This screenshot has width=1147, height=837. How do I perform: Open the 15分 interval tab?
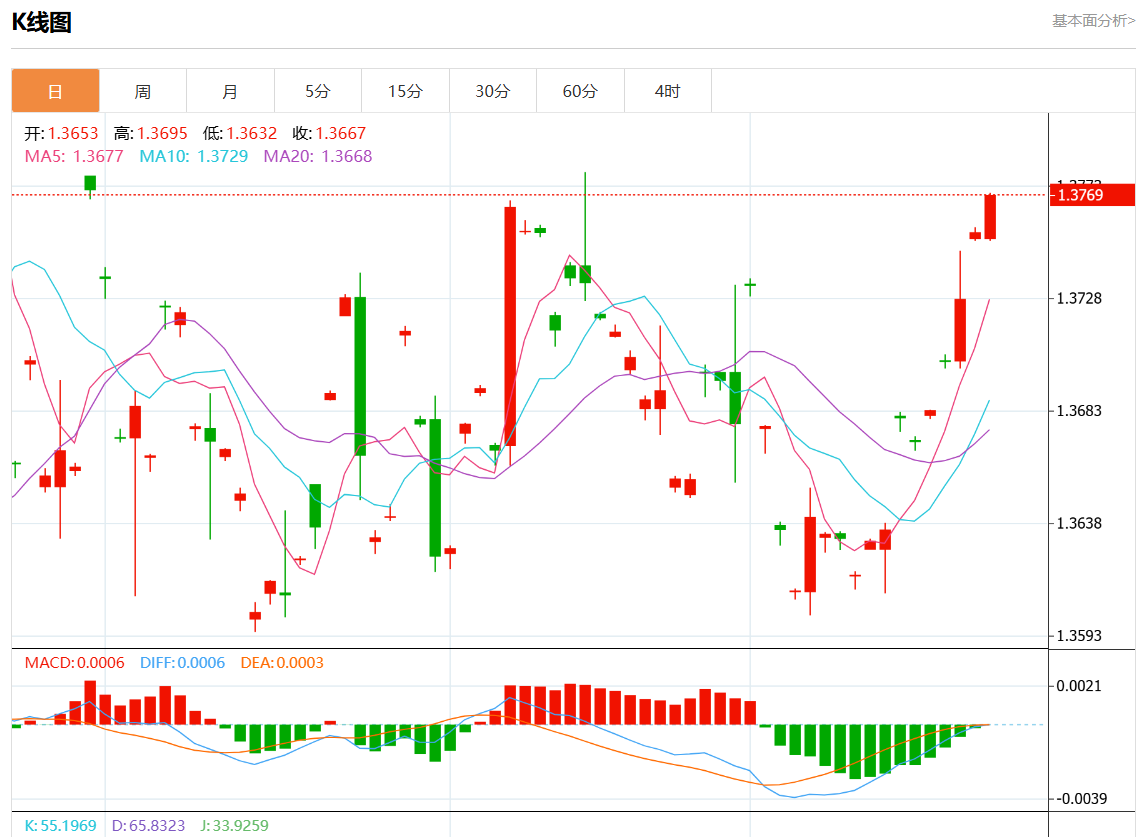click(405, 91)
